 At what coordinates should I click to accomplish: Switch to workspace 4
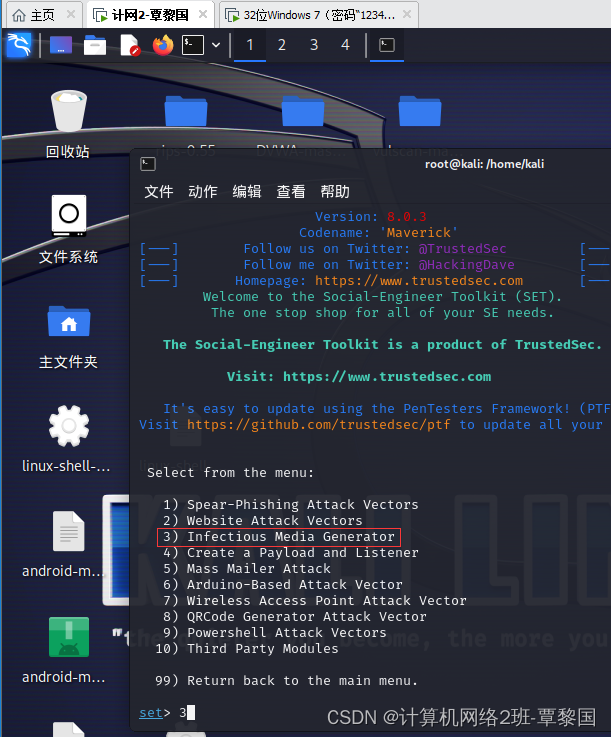[345, 45]
